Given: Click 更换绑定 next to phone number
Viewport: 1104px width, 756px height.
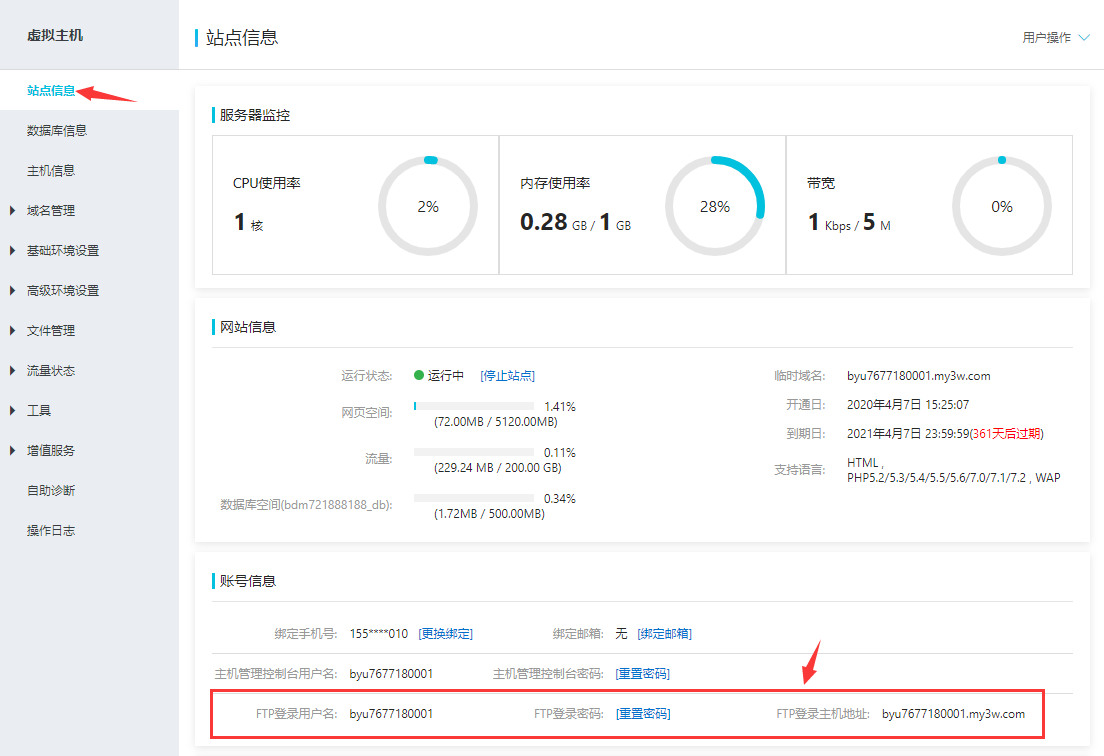Looking at the screenshot, I should coord(445,634).
